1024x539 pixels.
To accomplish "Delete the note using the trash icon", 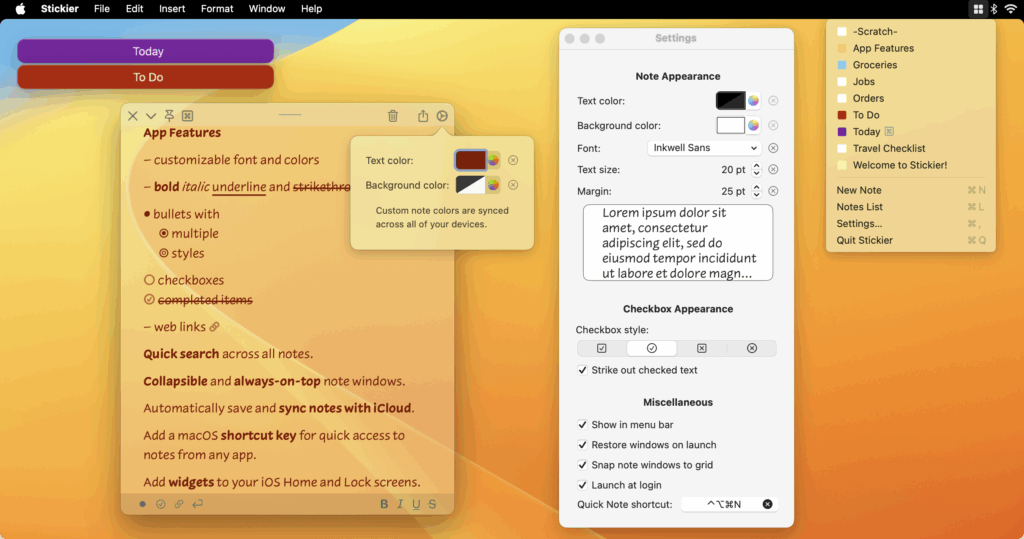I will pyautogui.click(x=392, y=116).
